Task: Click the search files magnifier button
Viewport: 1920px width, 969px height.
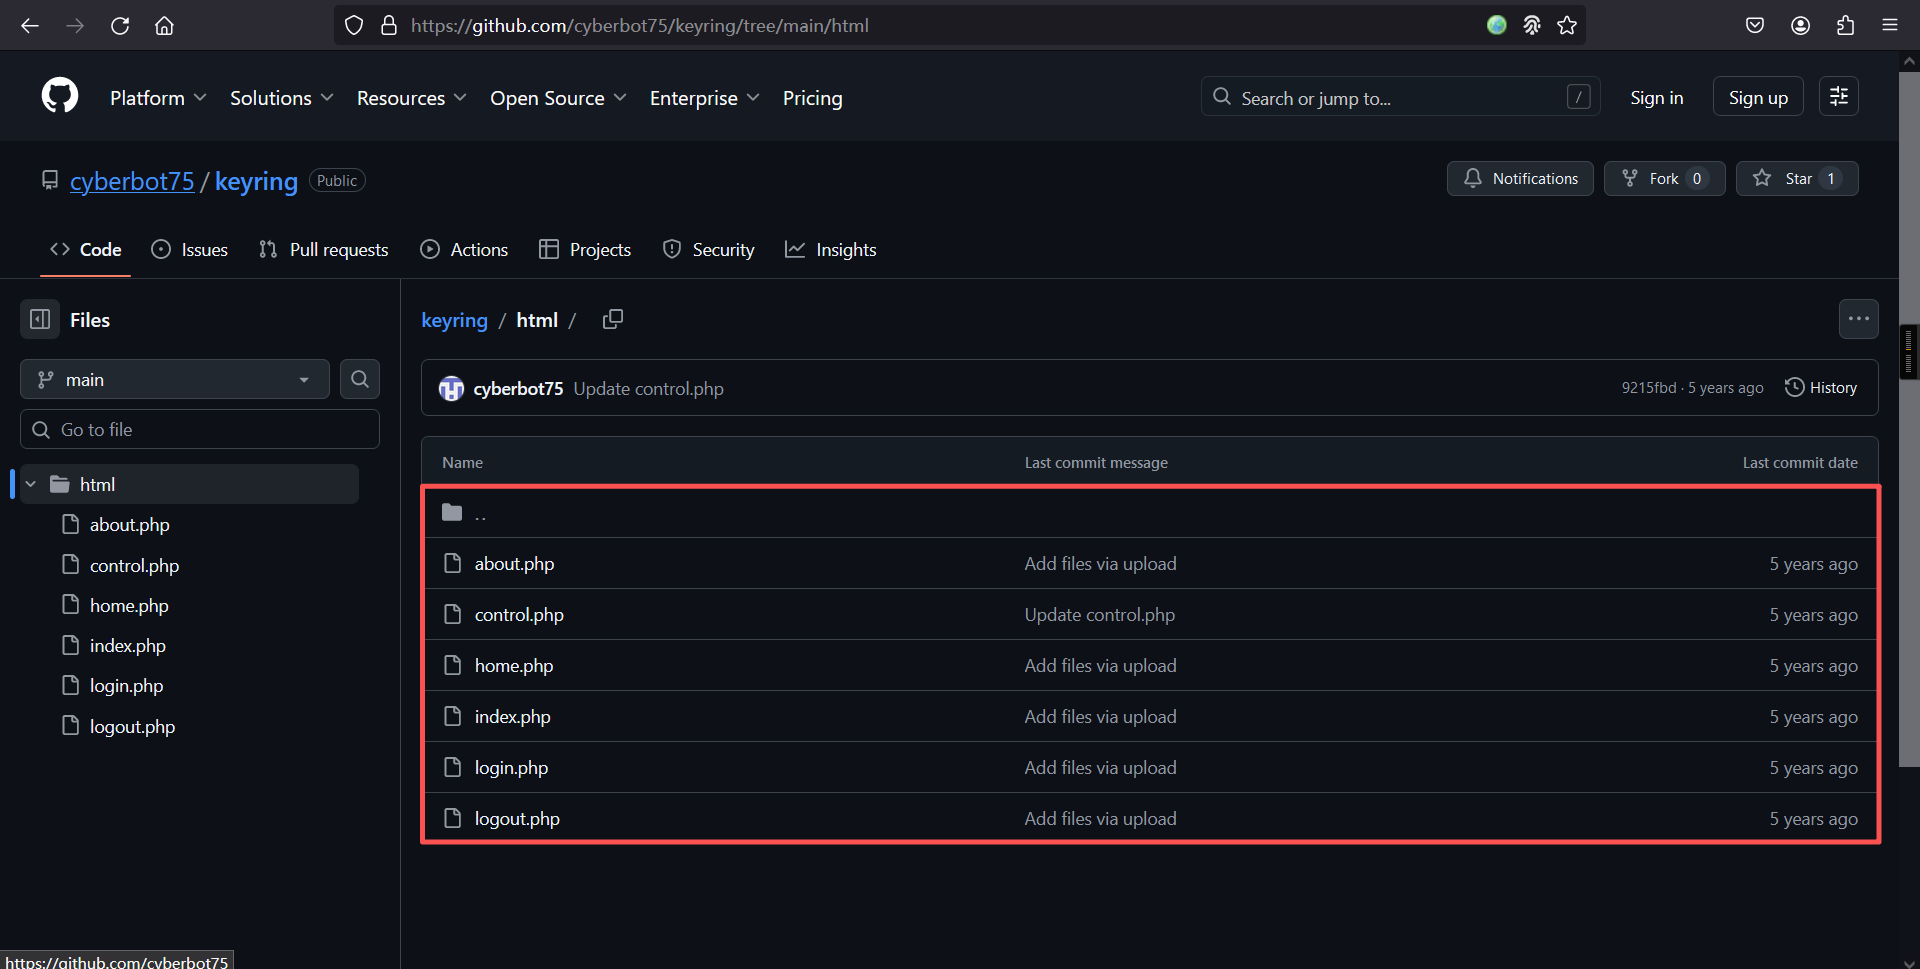Action: (x=360, y=379)
